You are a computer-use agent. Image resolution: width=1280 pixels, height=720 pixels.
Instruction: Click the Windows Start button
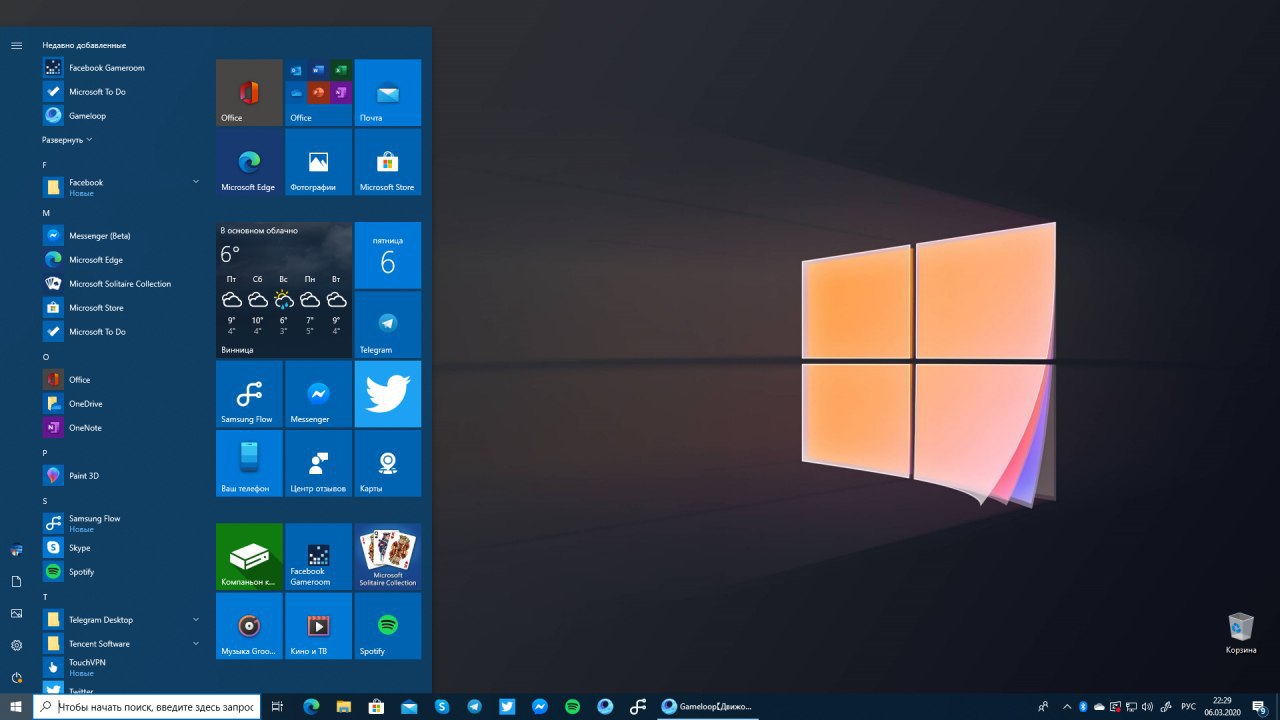[x=16, y=707]
